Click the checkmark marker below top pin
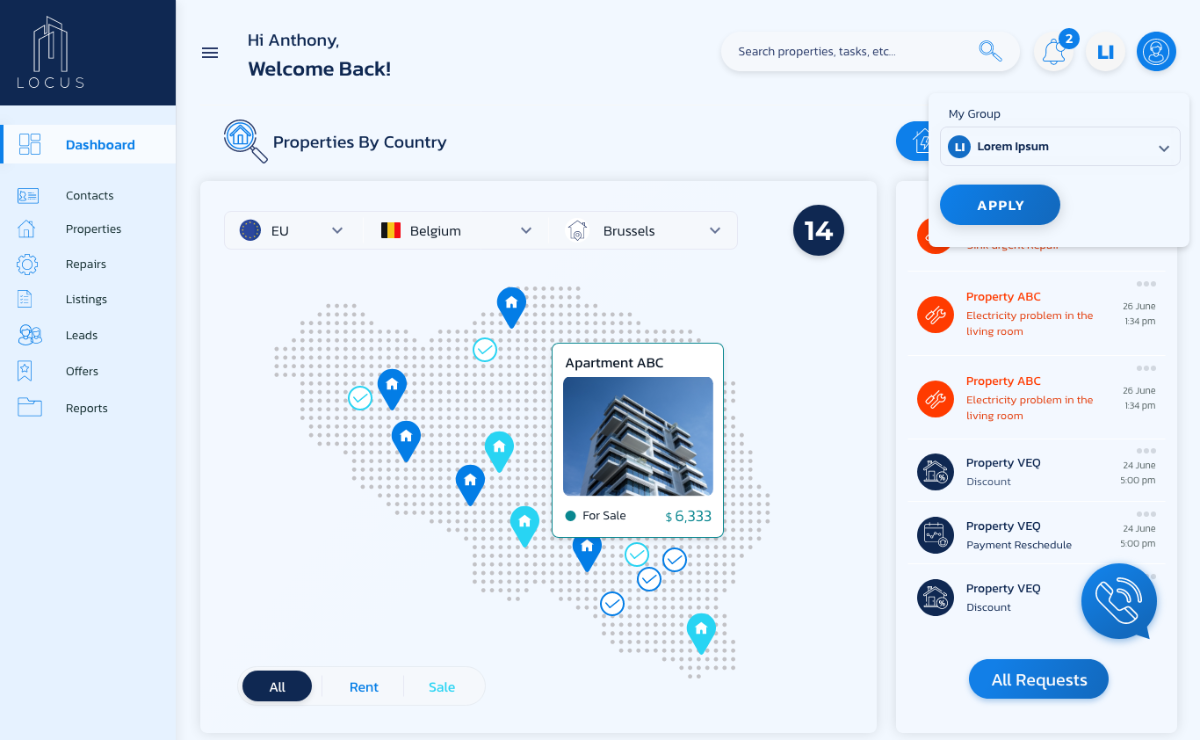Image resolution: width=1200 pixels, height=740 pixels. pyautogui.click(x=485, y=349)
